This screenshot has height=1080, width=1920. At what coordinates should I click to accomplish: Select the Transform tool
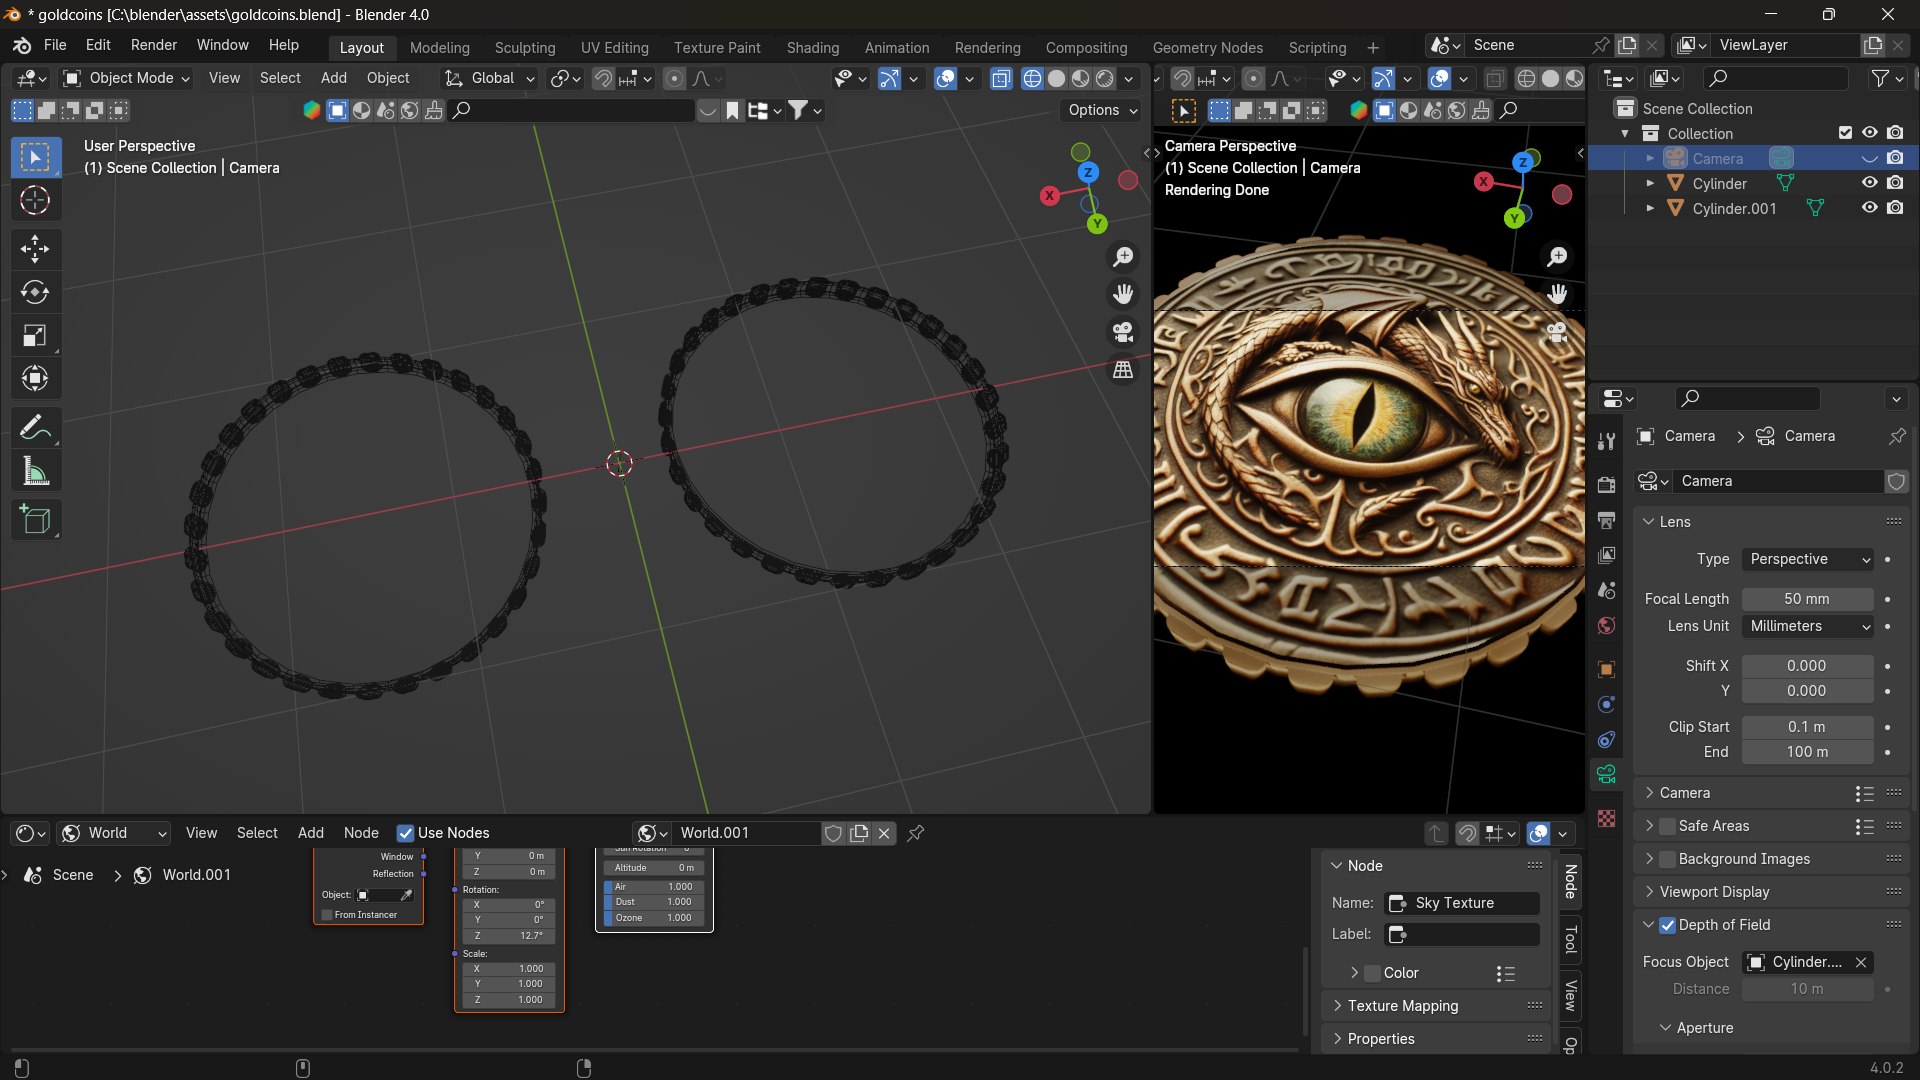[x=35, y=379]
